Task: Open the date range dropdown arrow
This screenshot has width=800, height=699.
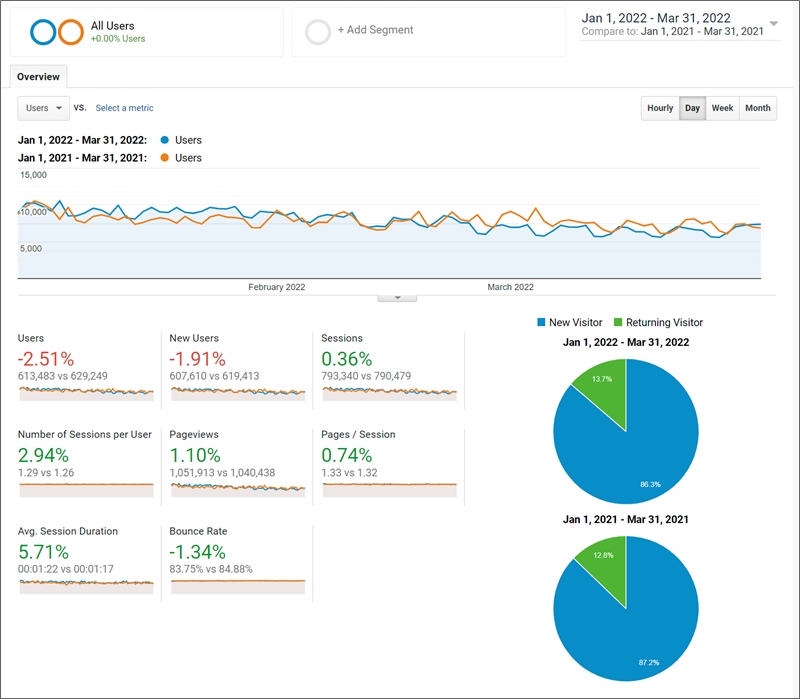Action: pyautogui.click(x=774, y=24)
